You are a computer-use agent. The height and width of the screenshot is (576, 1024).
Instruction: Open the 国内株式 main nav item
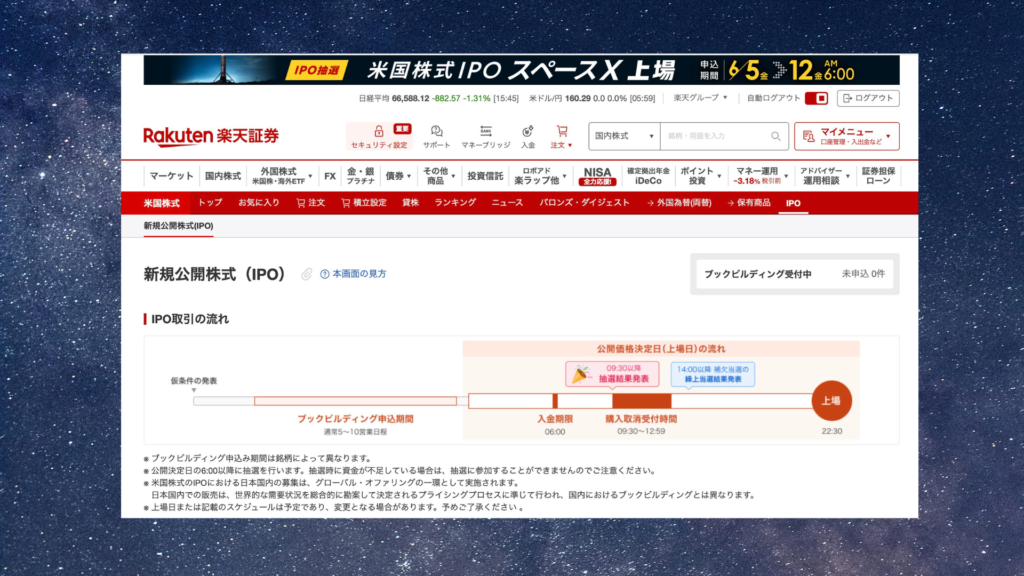pos(223,176)
